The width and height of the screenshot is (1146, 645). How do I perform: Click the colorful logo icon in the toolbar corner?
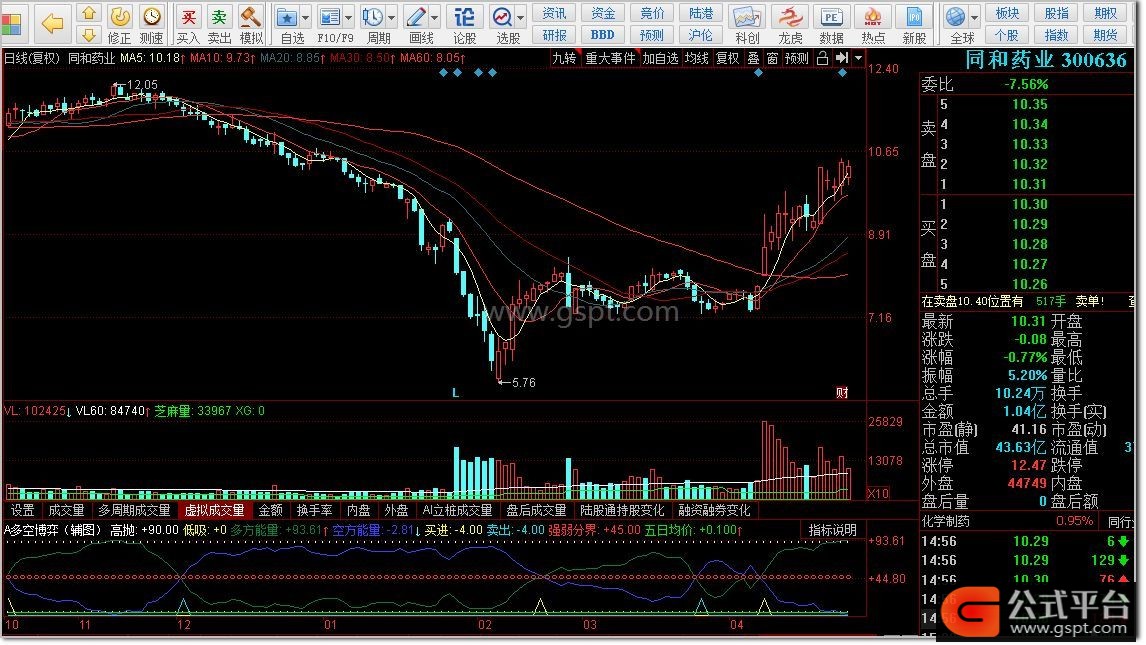point(12,23)
